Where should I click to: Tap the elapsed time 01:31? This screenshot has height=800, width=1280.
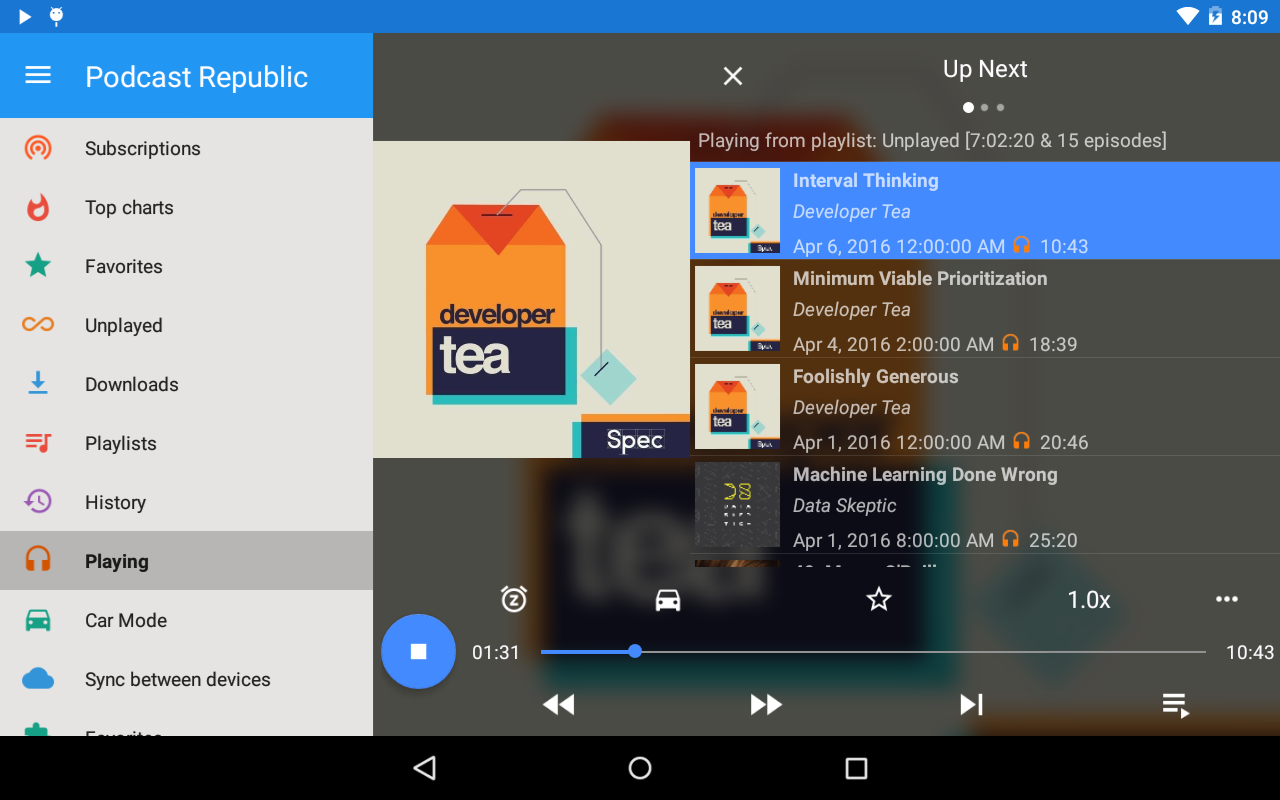[x=496, y=653]
